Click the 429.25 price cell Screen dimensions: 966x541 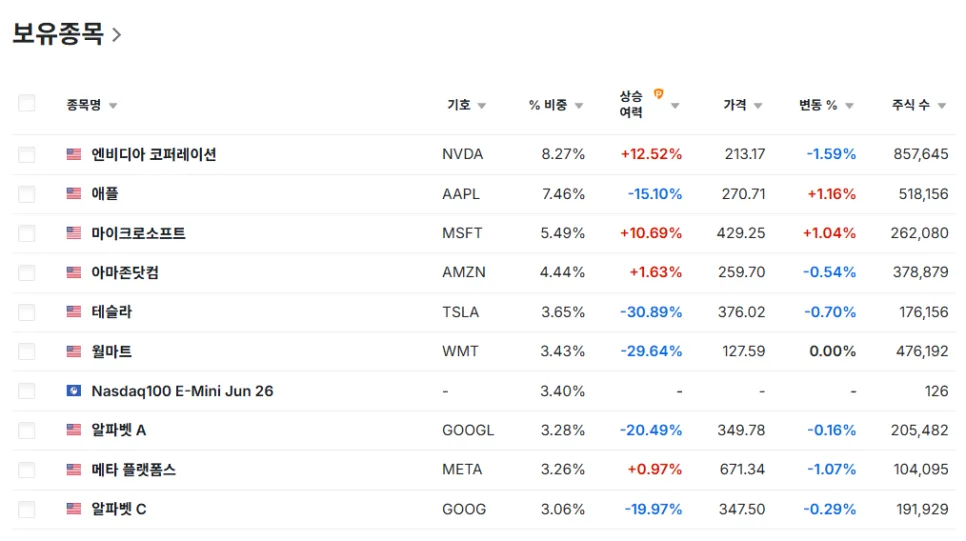point(741,233)
